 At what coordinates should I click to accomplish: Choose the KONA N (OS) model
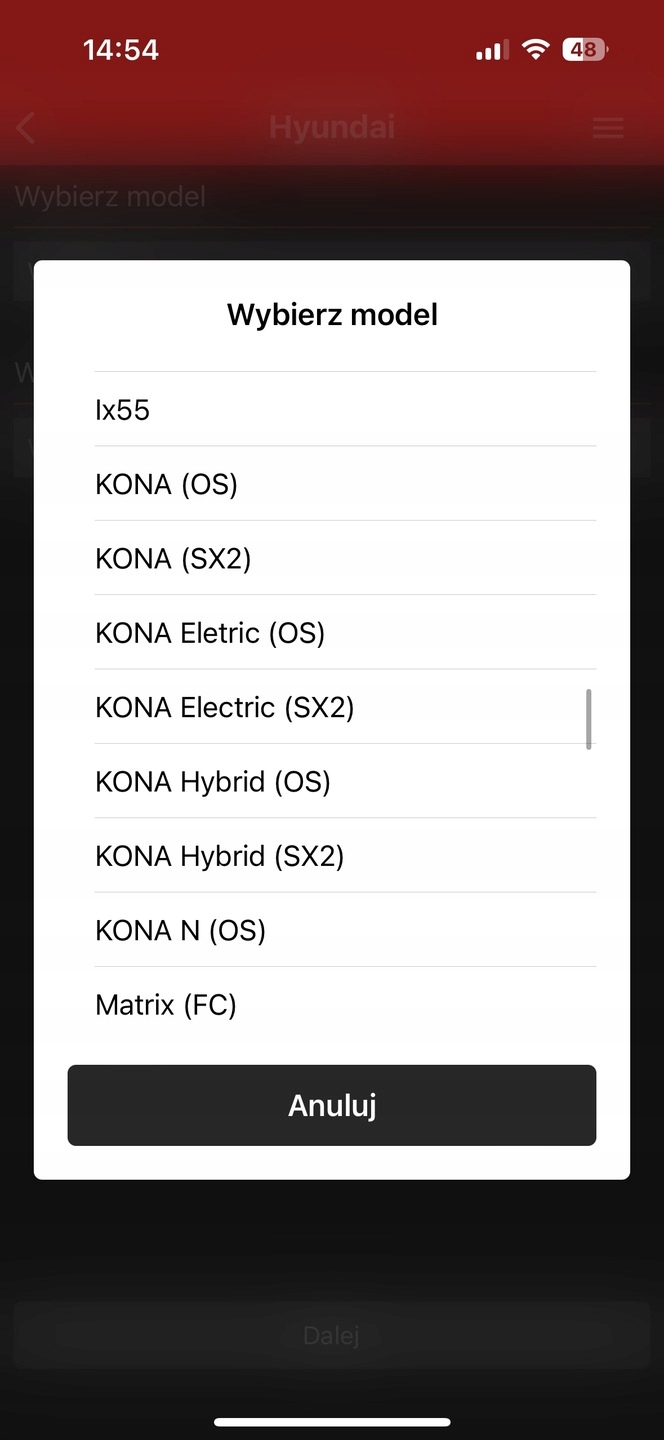(x=345, y=930)
